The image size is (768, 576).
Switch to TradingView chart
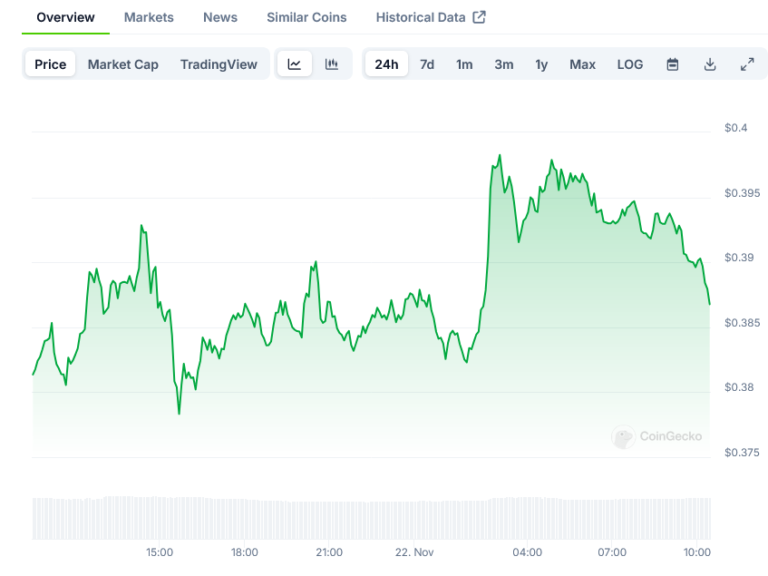click(218, 64)
